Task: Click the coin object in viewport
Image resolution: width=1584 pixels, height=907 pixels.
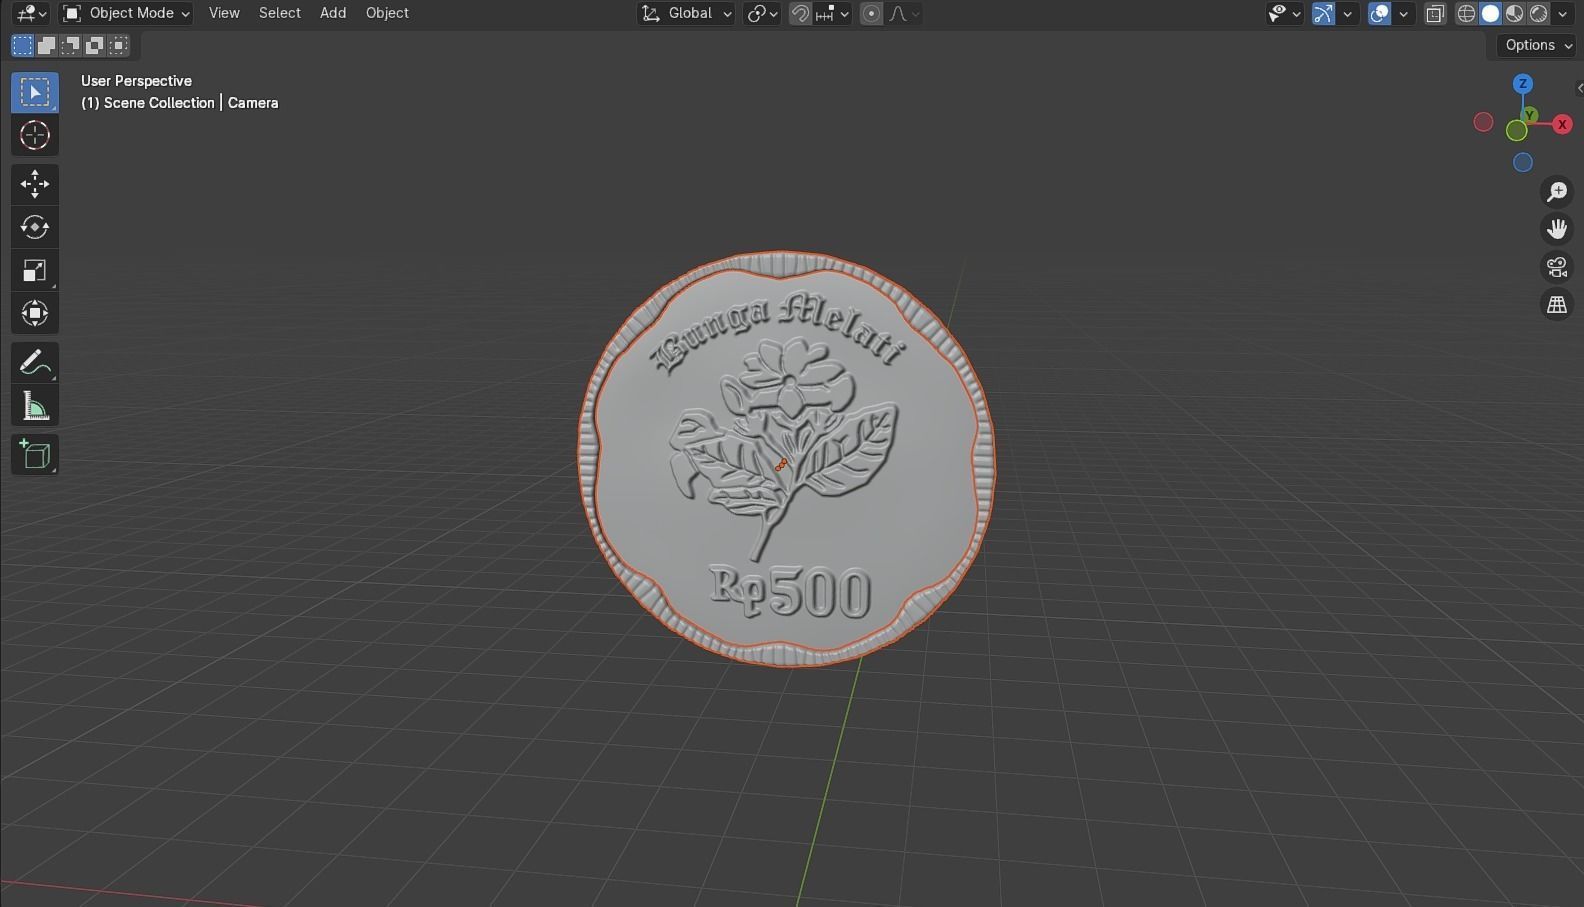Action: [786, 458]
